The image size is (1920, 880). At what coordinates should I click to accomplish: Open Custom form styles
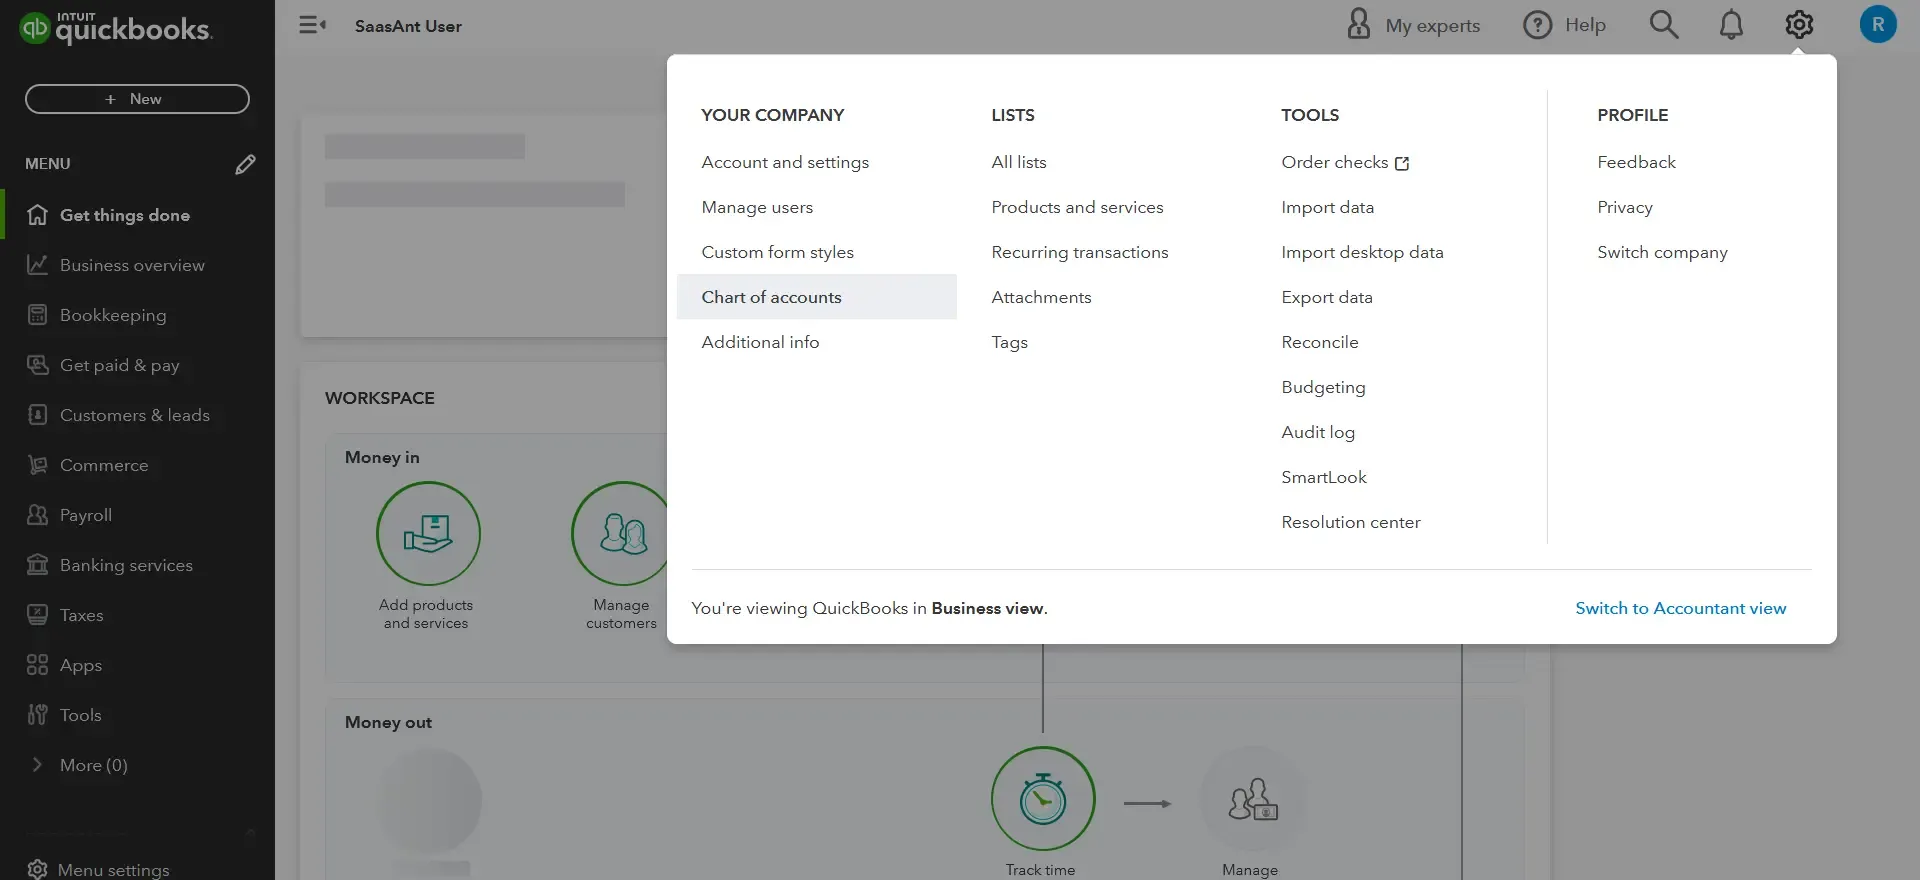777,252
